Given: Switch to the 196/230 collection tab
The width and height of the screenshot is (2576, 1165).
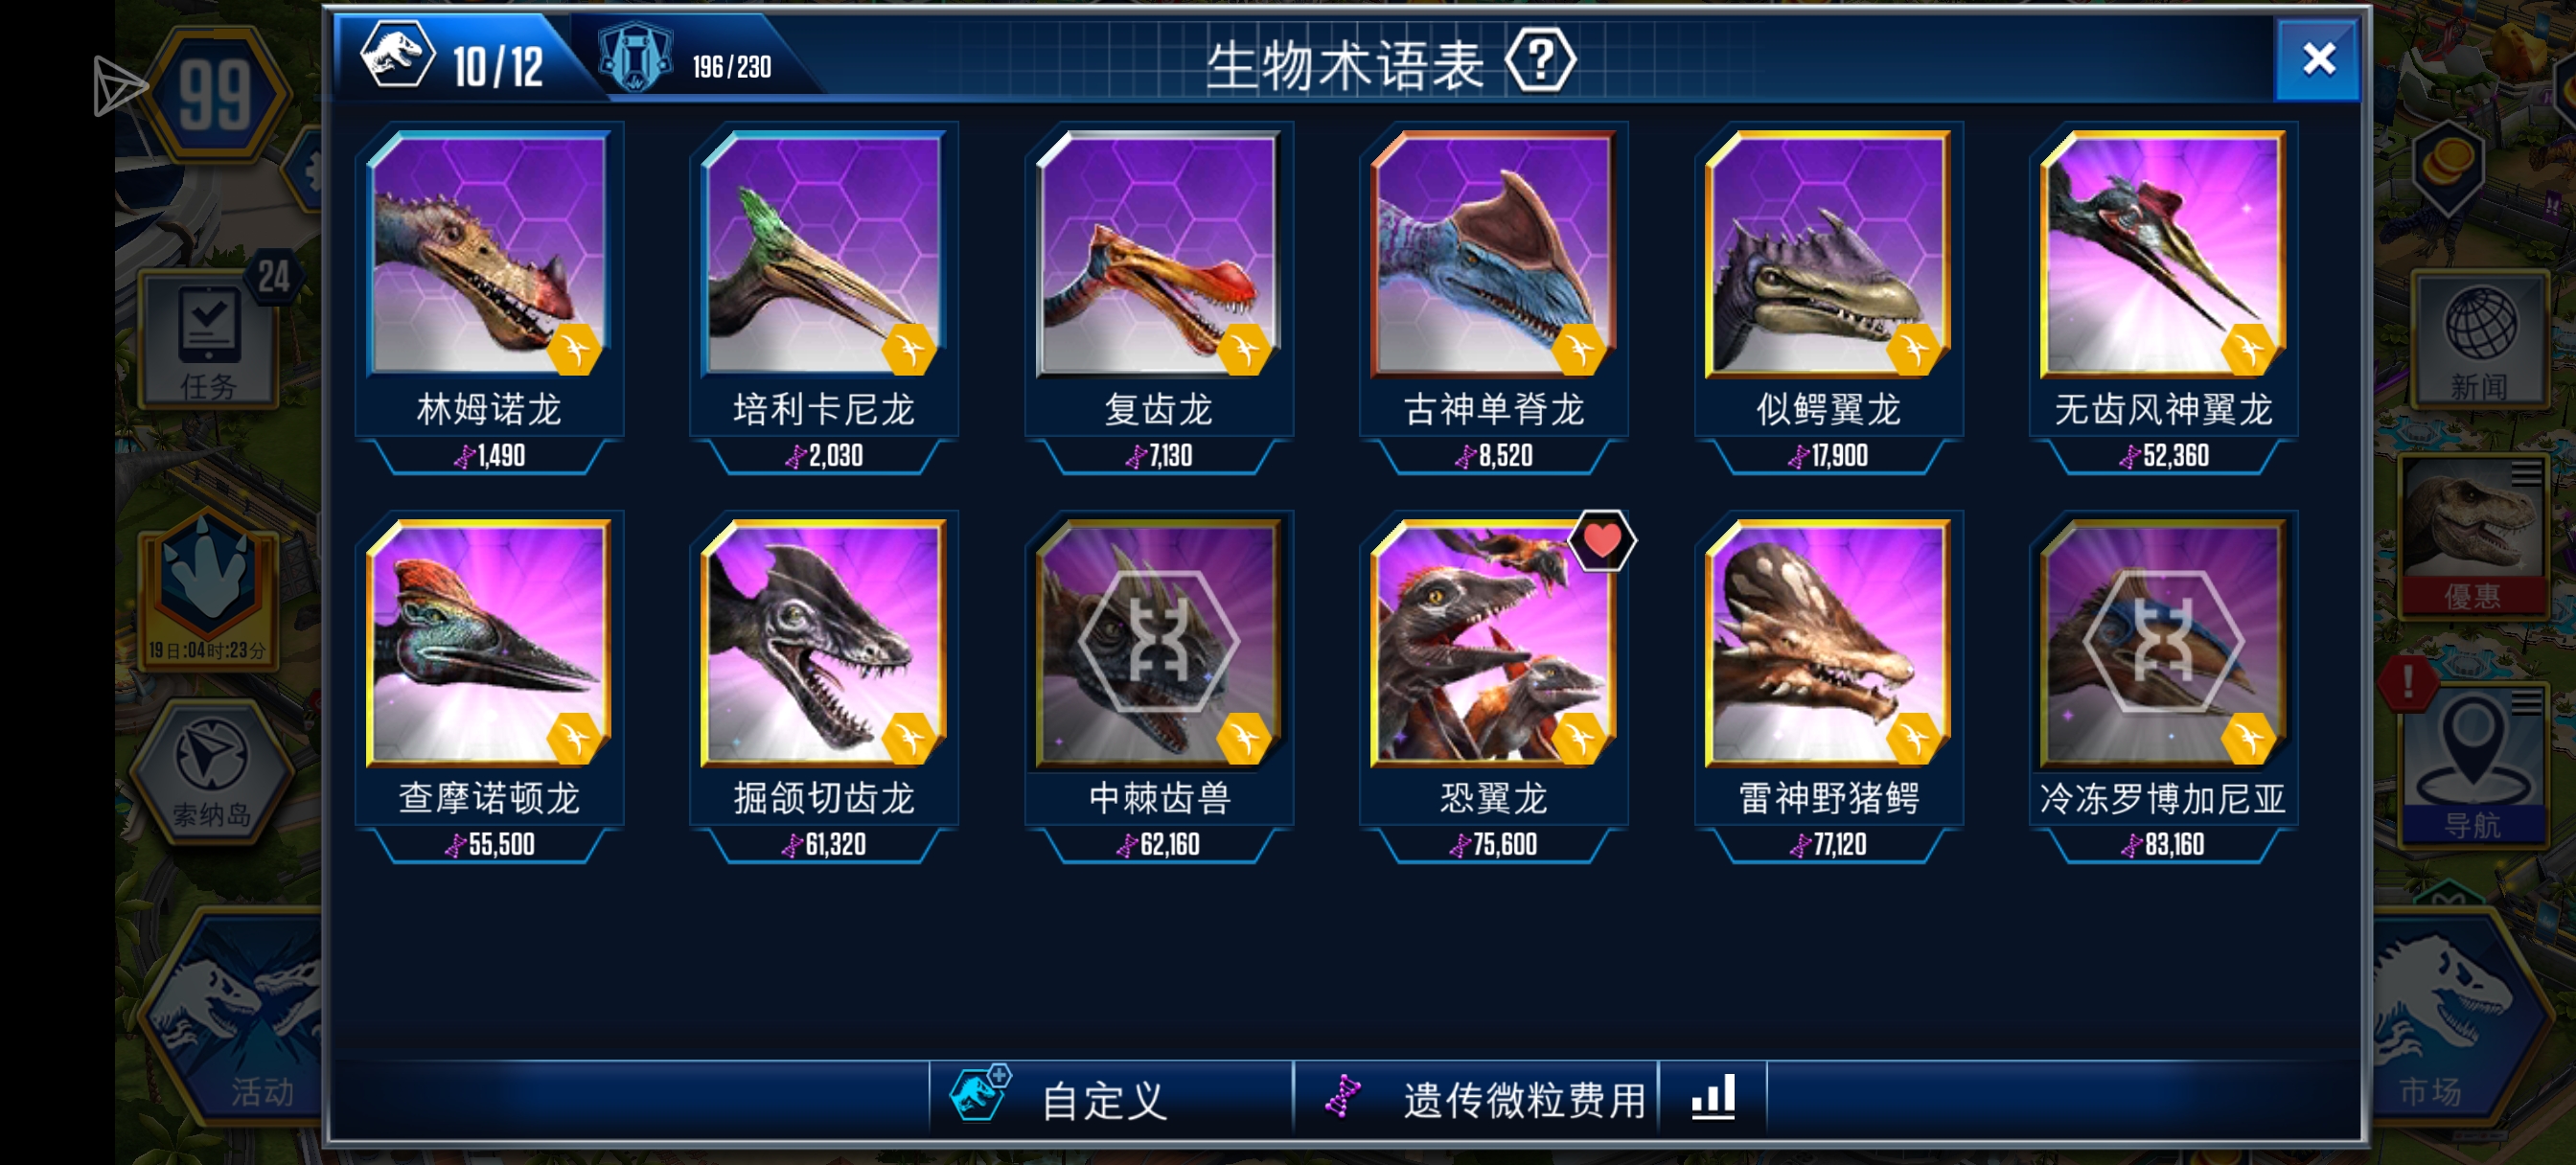Looking at the screenshot, I should 690,60.
